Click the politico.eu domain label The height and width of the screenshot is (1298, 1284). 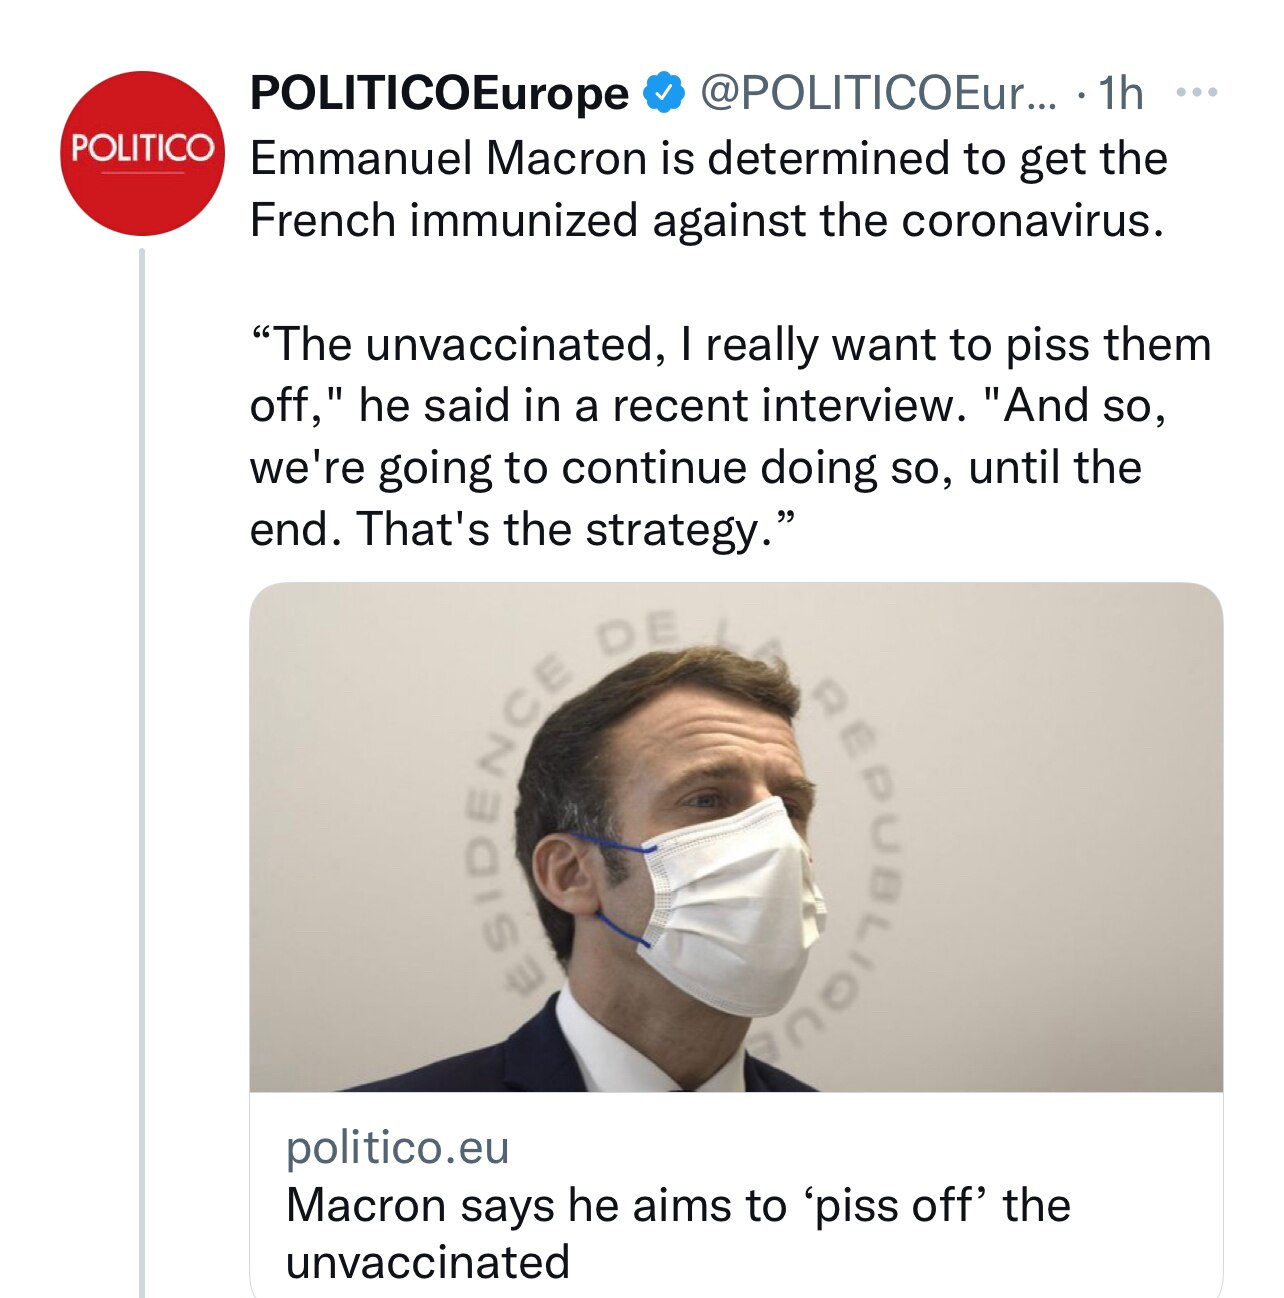point(398,1150)
